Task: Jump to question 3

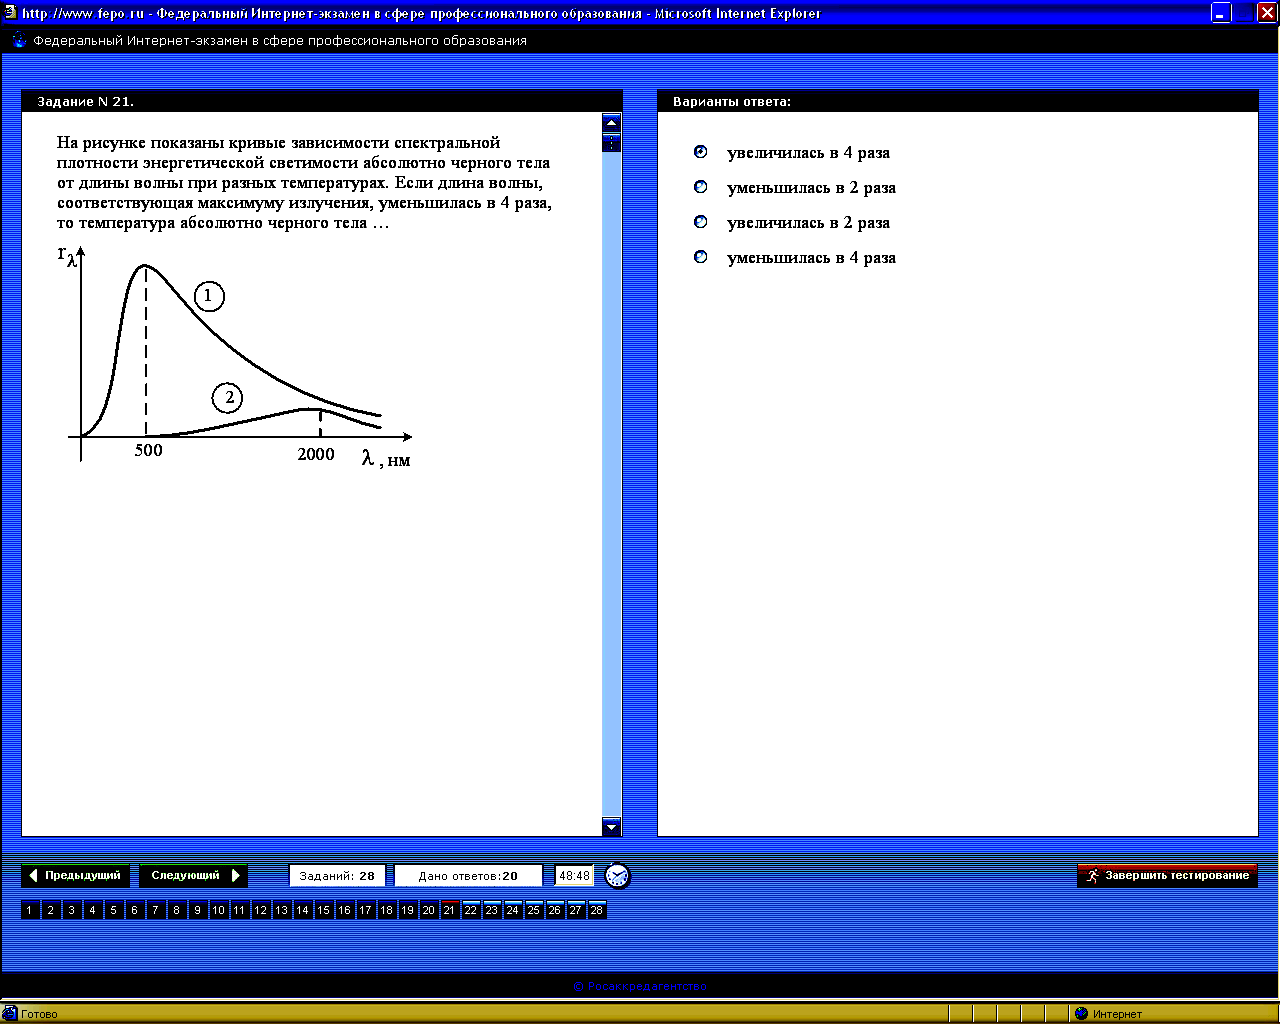Action: pyautogui.click(x=72, y=910)
